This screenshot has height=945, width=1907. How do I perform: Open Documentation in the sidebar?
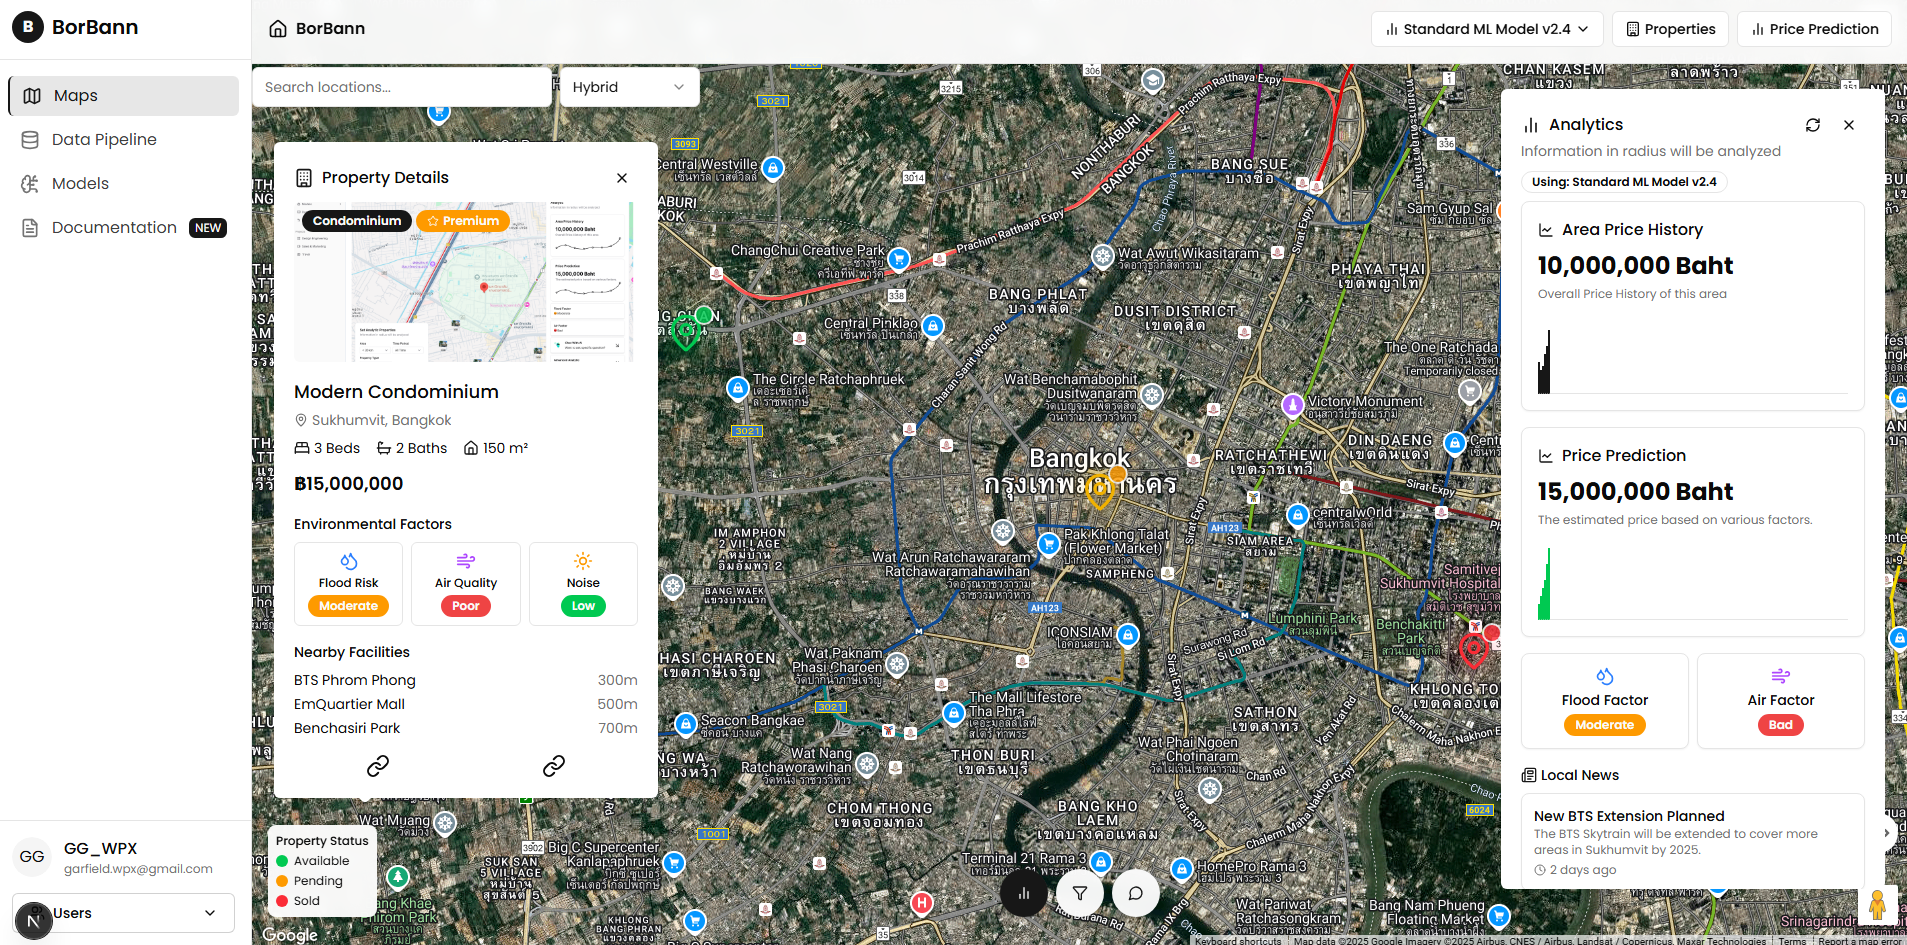tap(114, 228)
